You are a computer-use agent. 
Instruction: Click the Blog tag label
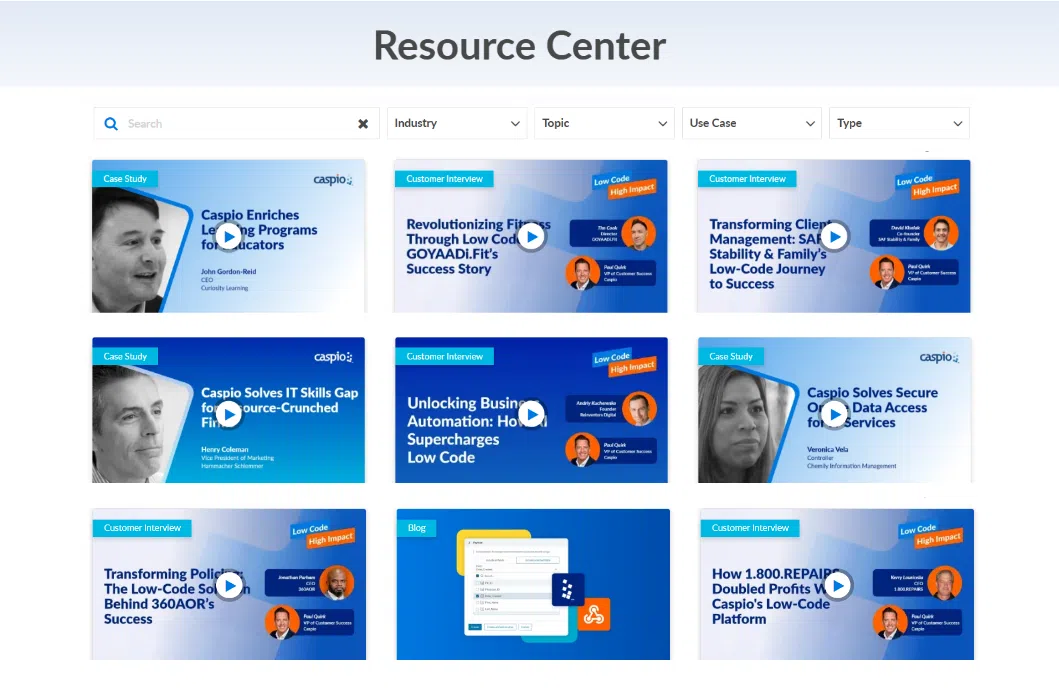coord(416,527)
